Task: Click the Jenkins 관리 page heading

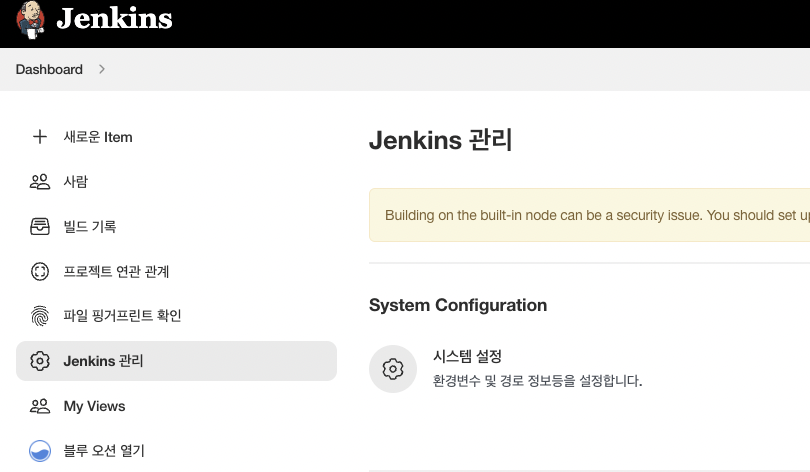Action: tap(440, 140)
